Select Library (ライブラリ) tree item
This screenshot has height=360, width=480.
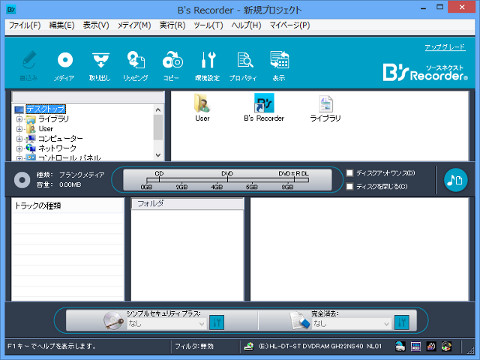pyautogui.click(x=53, y=119)
